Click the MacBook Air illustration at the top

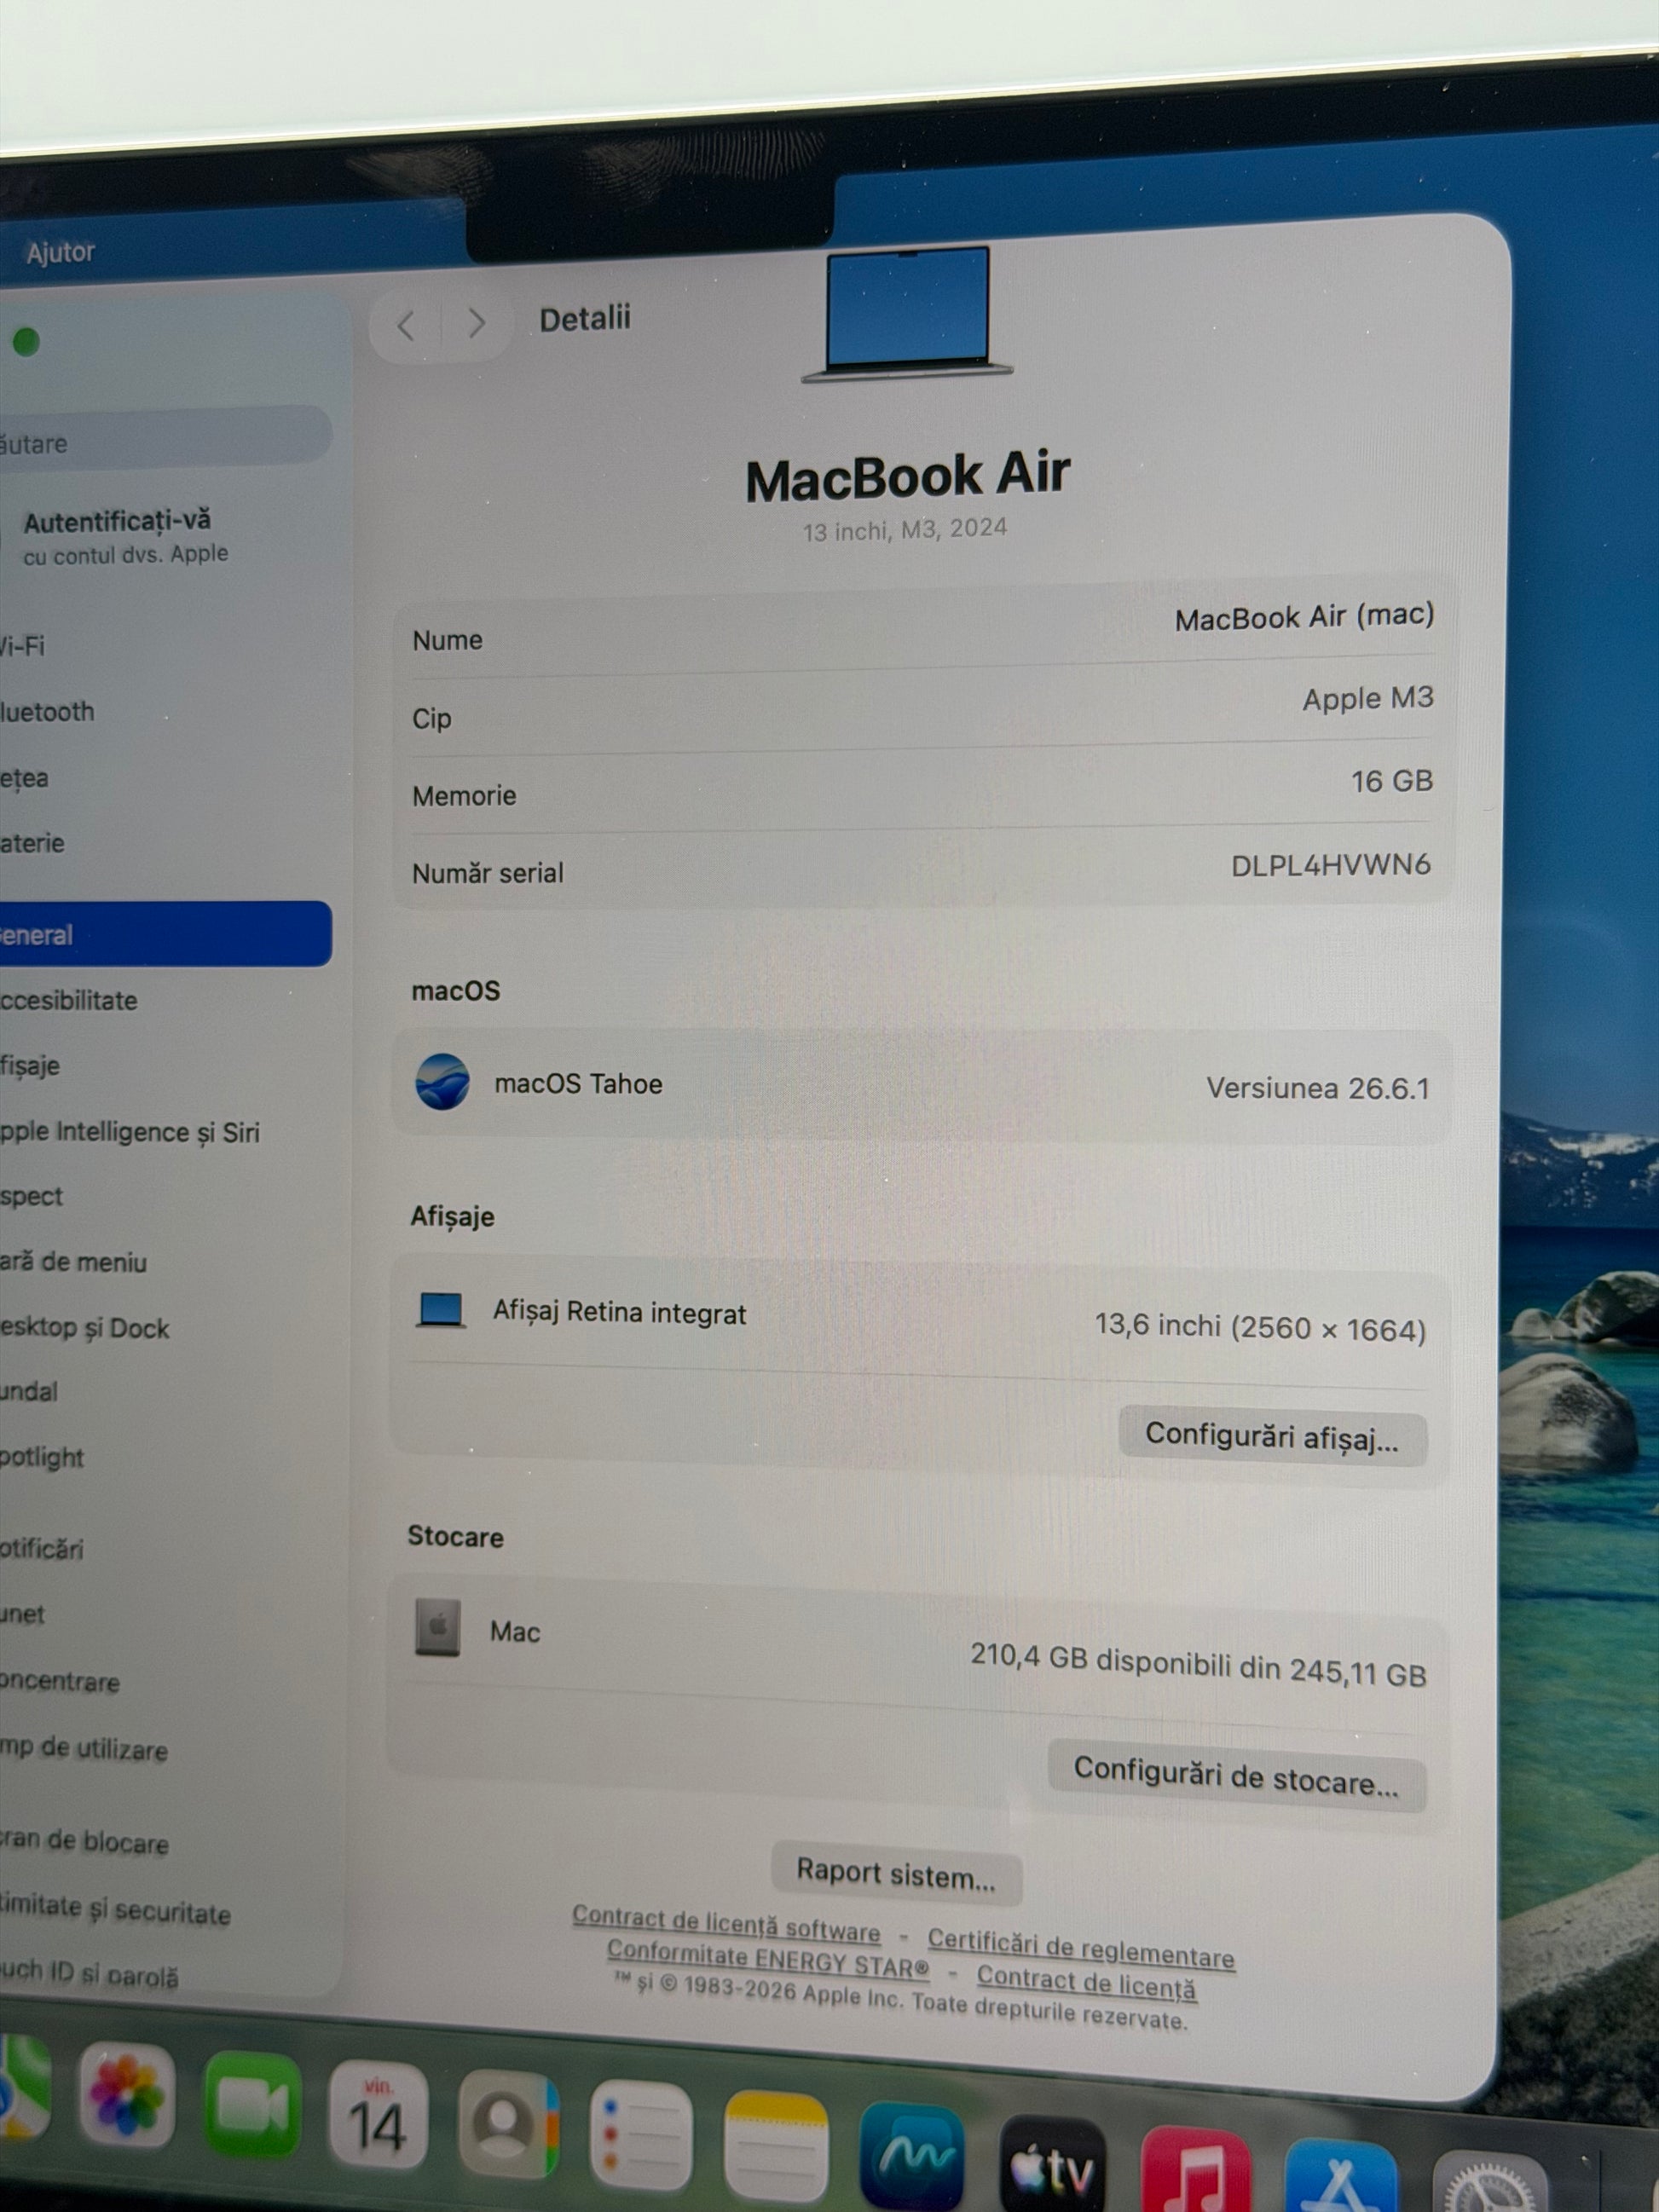tap(908, 314)
